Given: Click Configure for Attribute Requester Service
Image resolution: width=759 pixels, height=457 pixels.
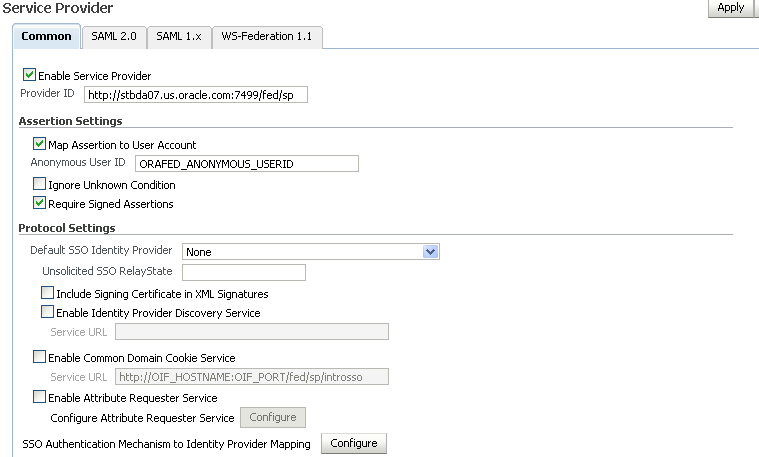Looking at the screenshot, I should pos(273,417).
